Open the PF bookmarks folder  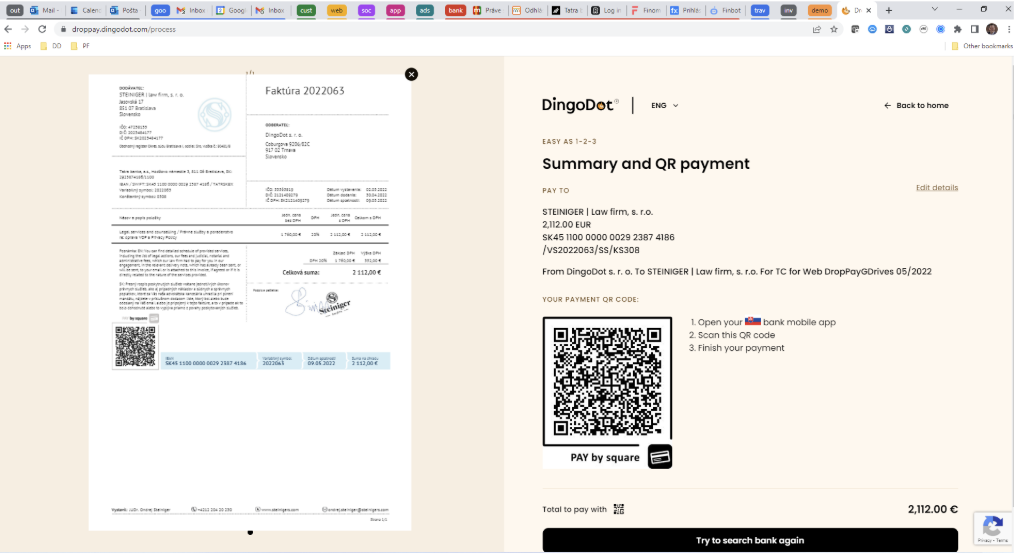pyautogui.click(x=80, y=46)
